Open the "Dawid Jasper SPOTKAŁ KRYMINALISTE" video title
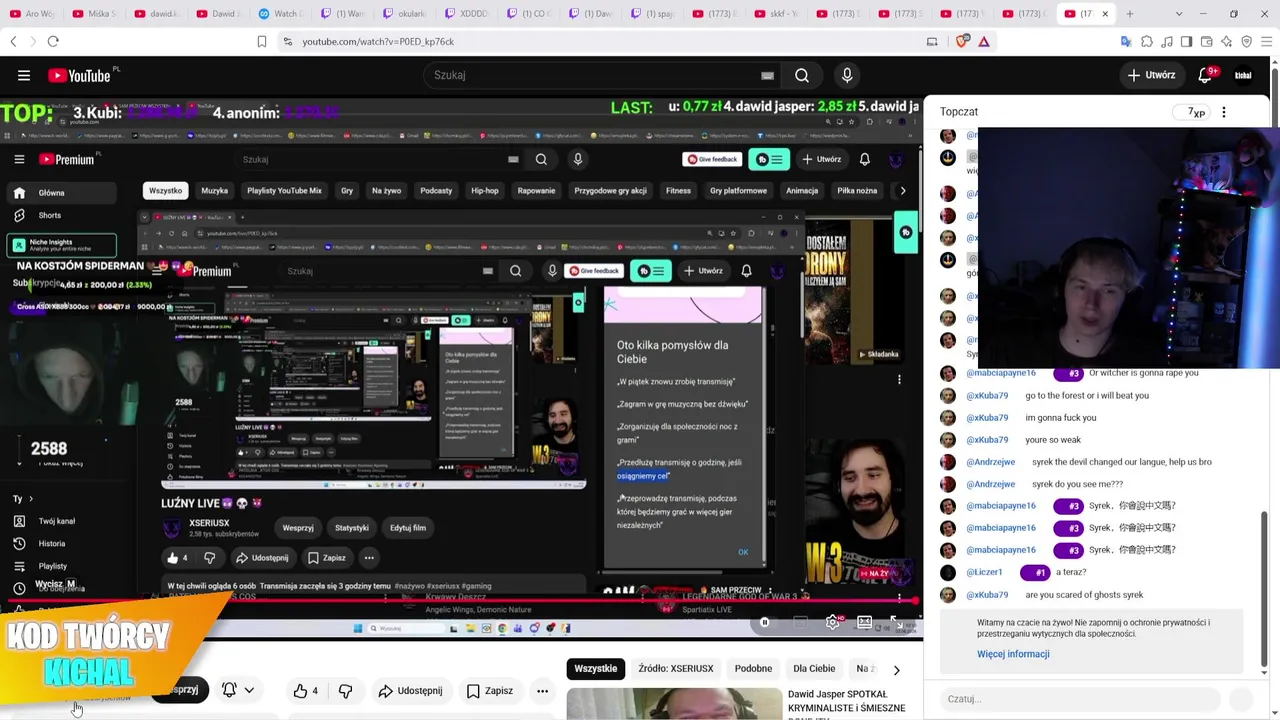 pos(846,701)
